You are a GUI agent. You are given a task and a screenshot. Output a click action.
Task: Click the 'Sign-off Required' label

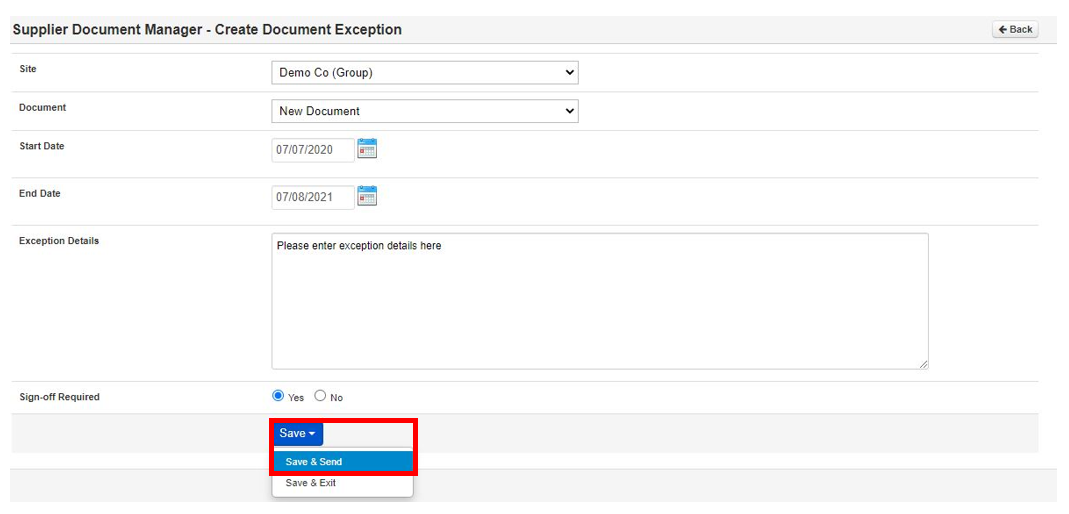pos(59,397)
